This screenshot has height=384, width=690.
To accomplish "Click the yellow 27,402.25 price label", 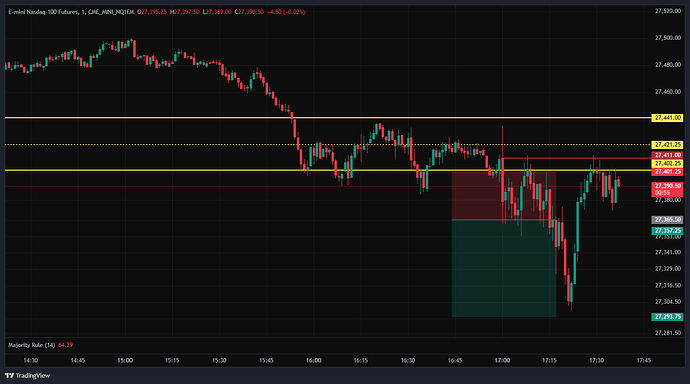I will 667,164.
